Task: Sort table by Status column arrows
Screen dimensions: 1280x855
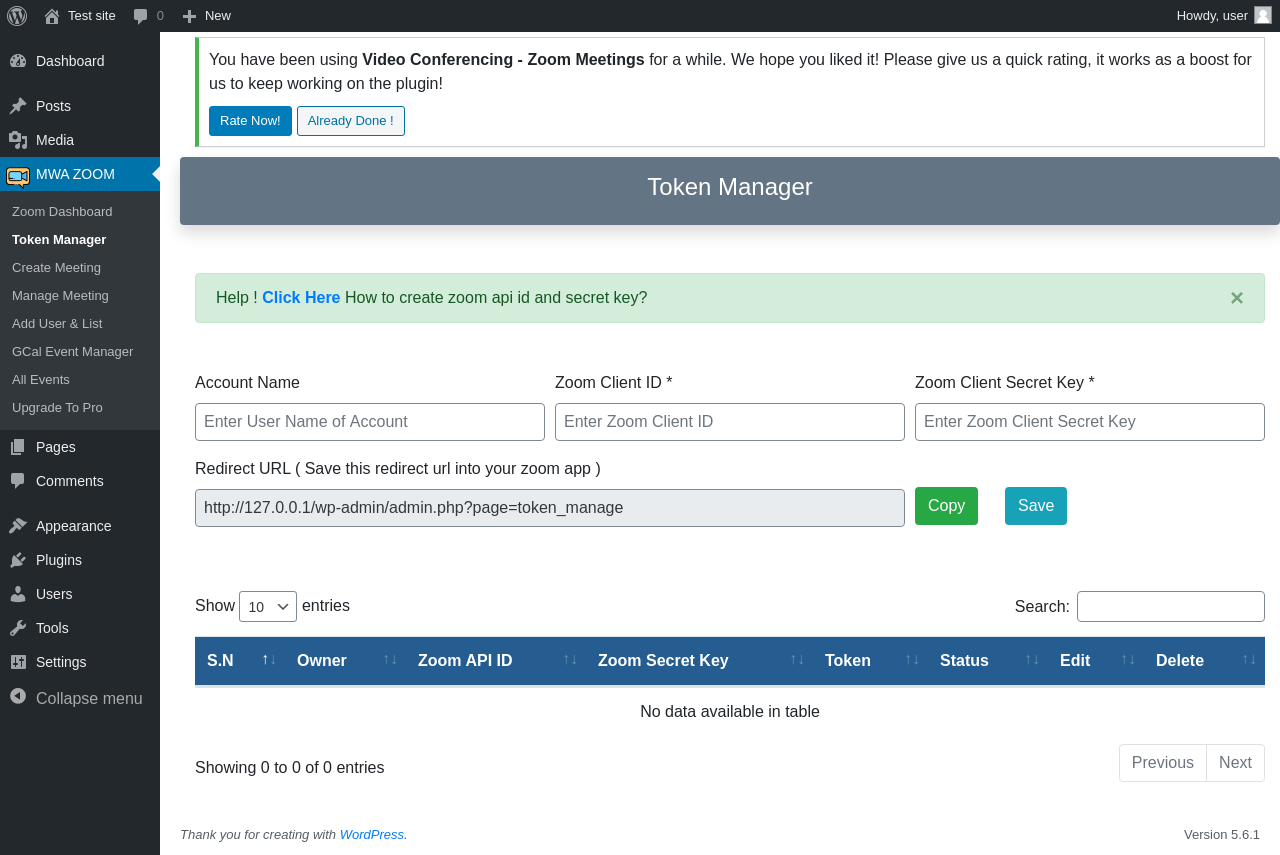Action: [1032, 659]
